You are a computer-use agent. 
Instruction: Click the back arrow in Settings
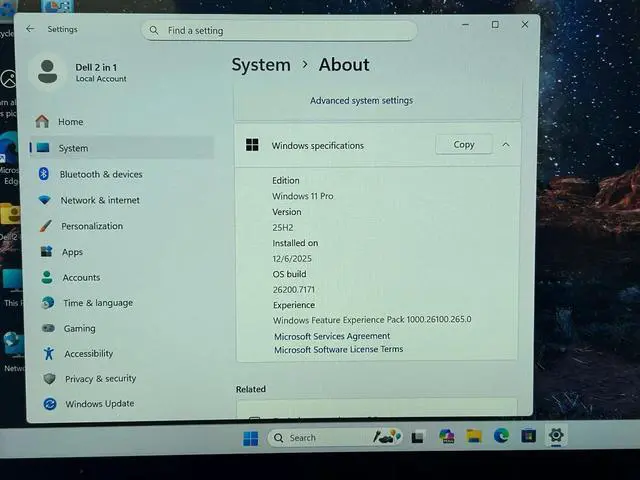(30, 29)
